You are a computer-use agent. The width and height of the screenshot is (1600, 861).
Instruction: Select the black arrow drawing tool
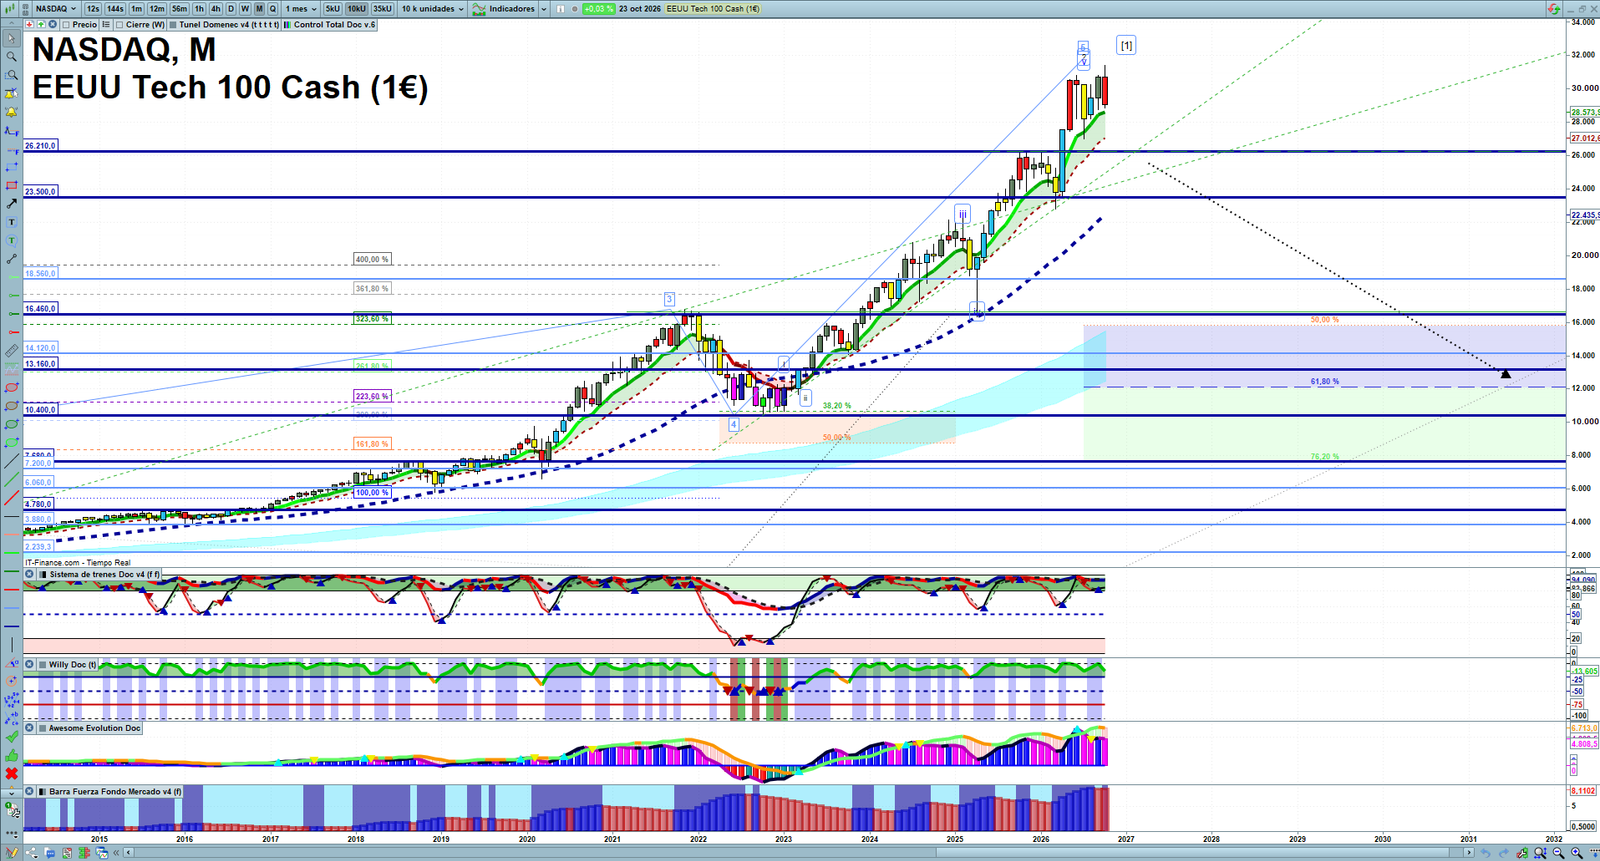[12, 204]
